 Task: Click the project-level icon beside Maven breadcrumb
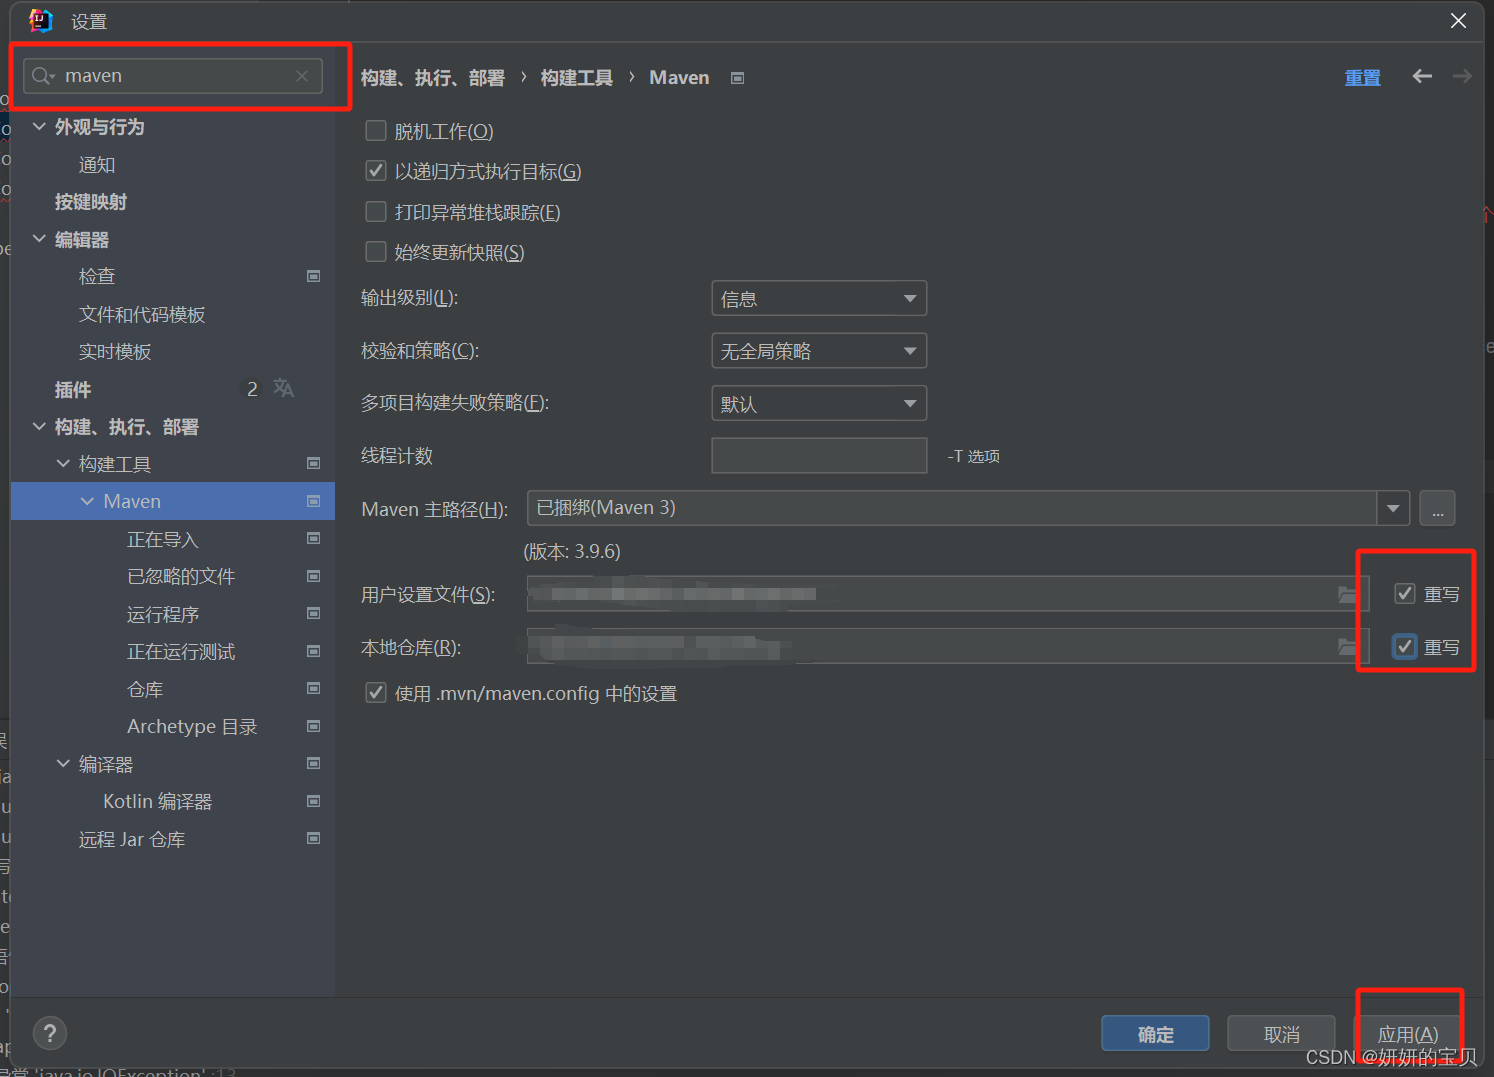(x=737, y=78)
